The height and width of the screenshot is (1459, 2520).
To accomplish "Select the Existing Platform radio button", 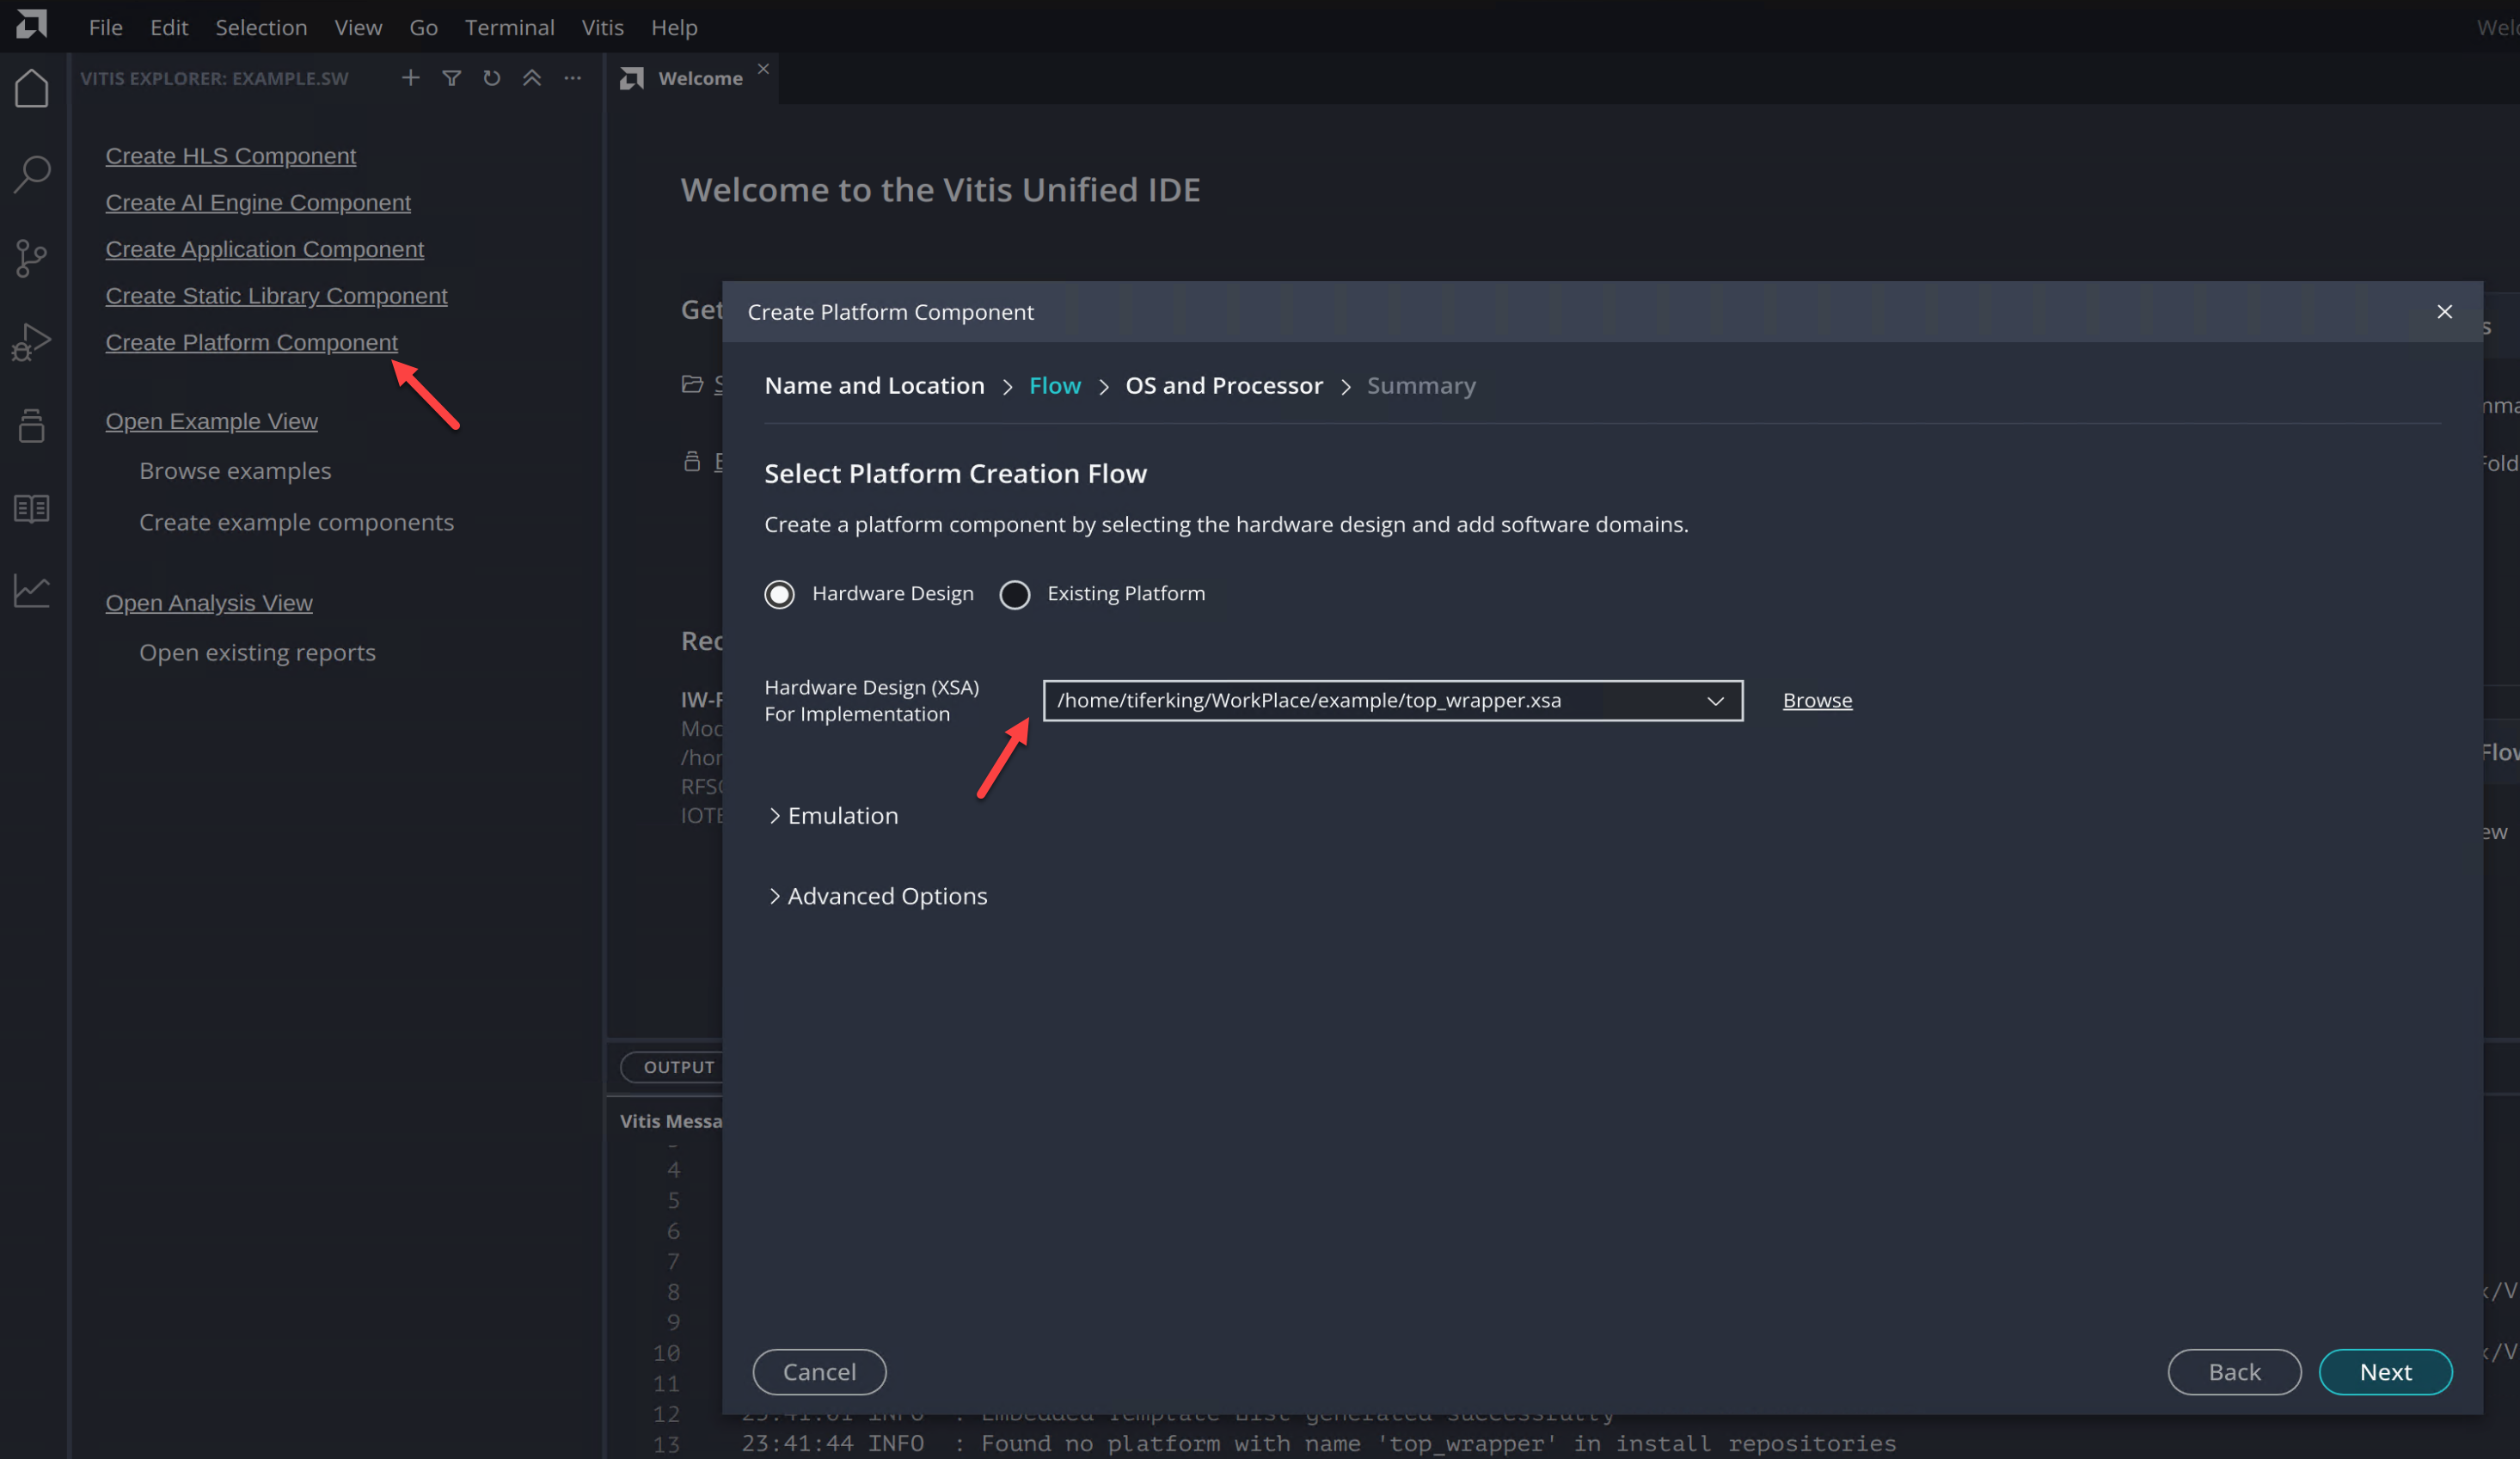I will pos(1014,594).
